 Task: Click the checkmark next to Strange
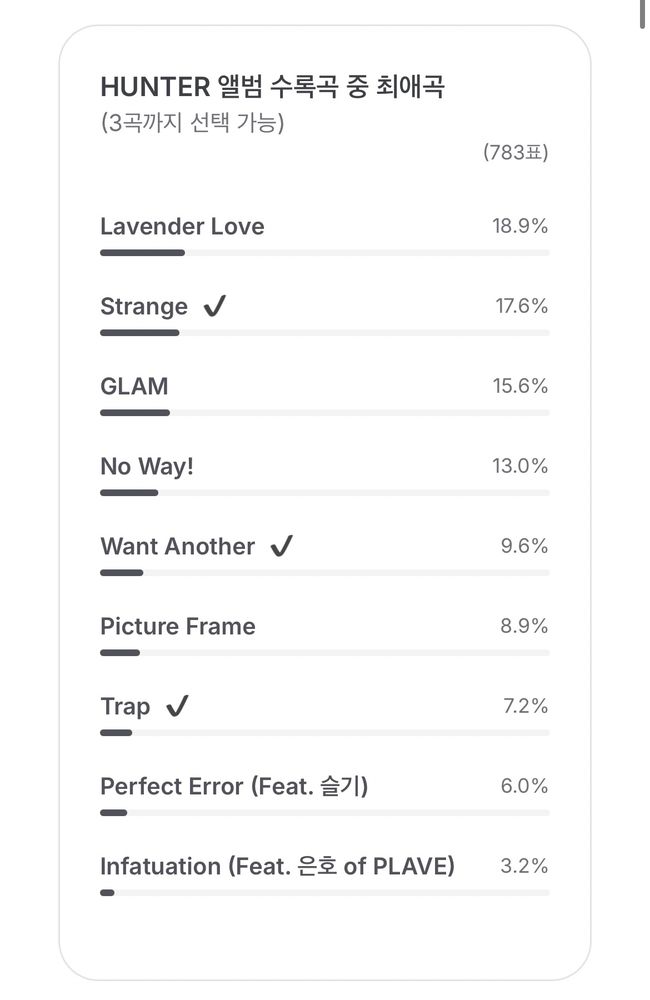tap(215, 306)
